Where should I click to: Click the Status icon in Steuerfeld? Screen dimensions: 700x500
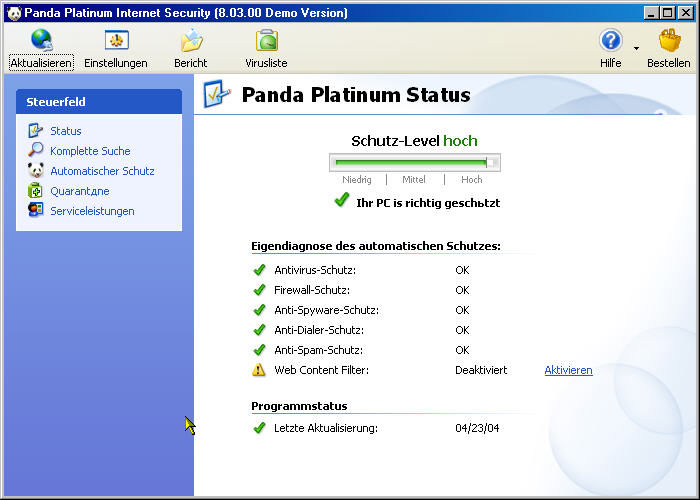35,130
